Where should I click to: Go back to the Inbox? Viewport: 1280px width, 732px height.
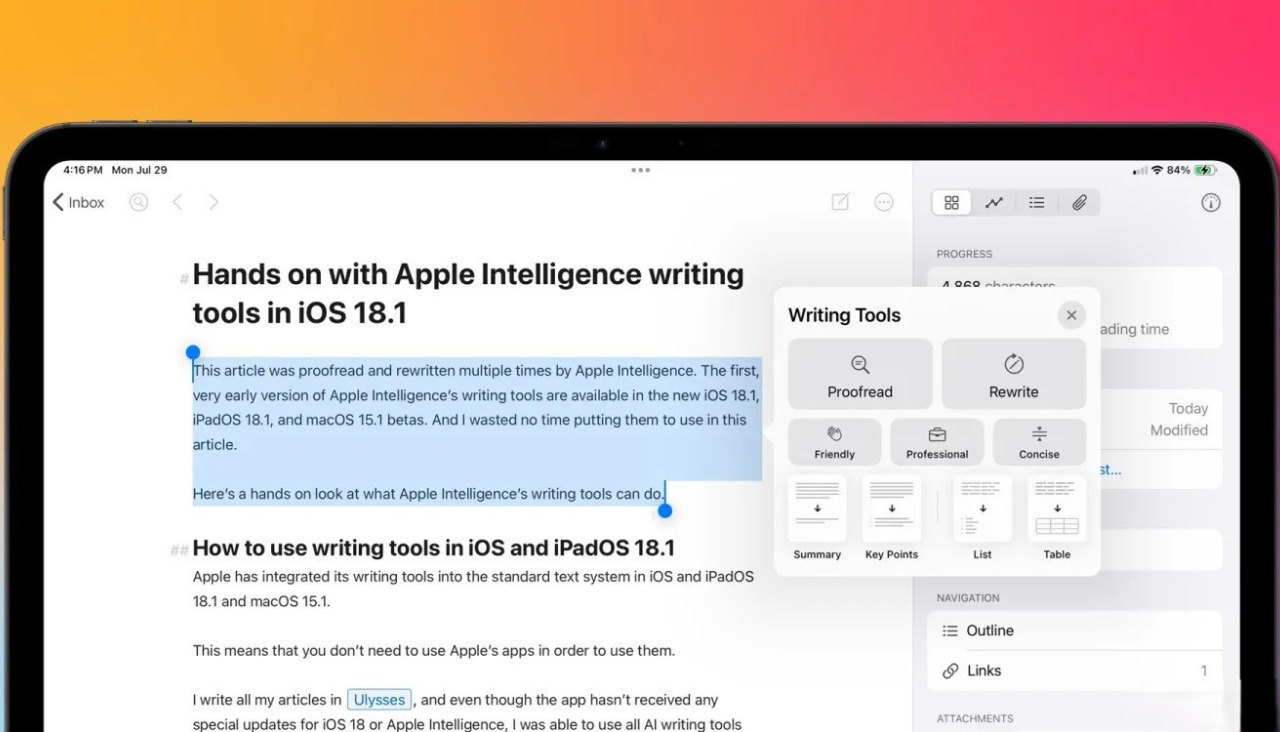[79, 202]
